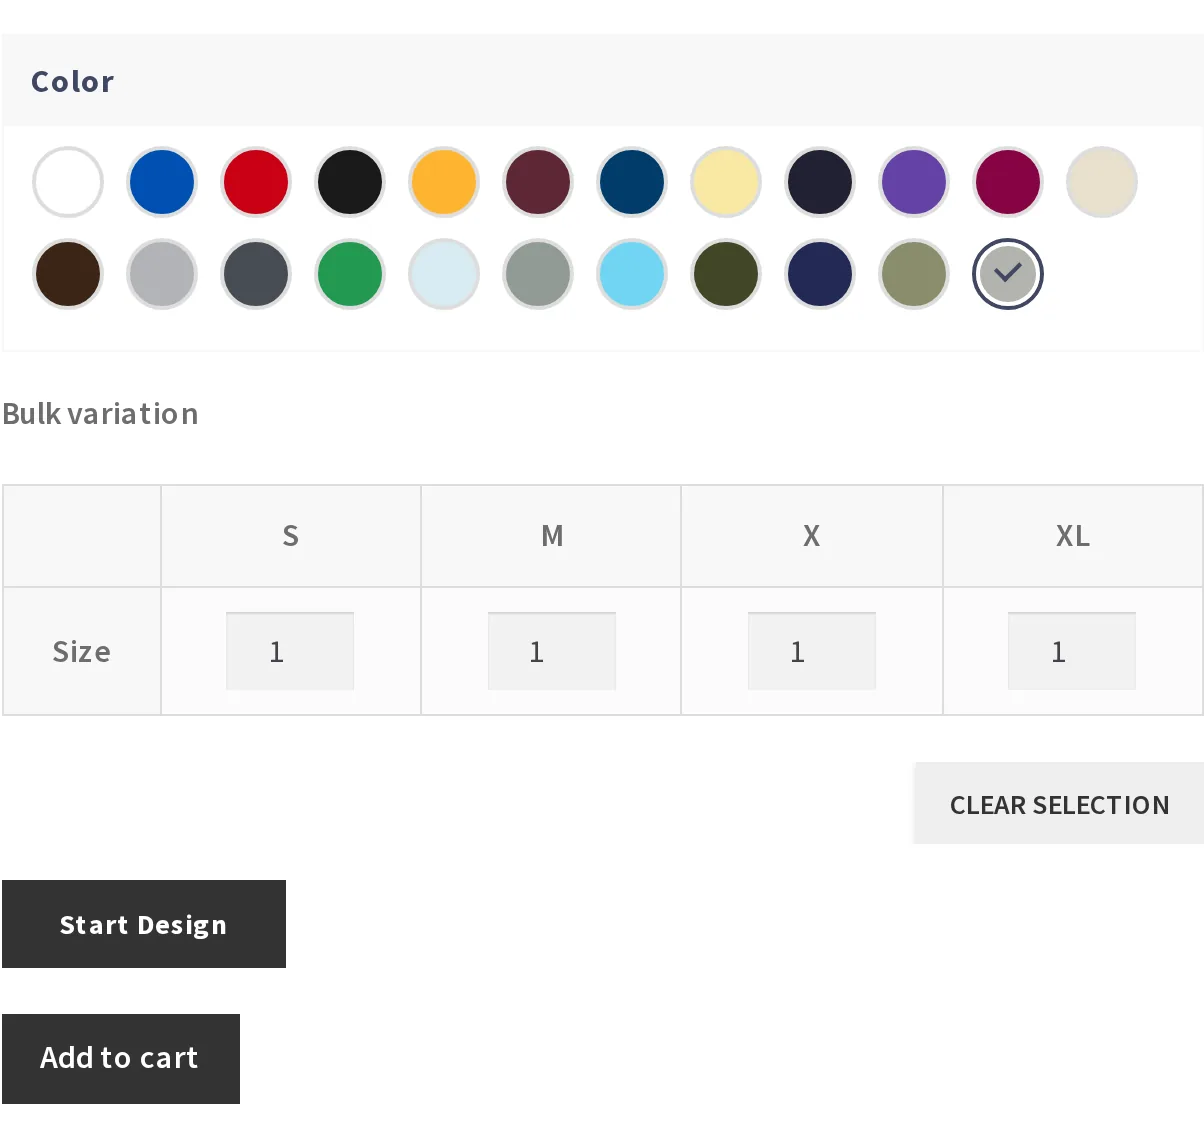Pick the kelly green color swatch

(x=350, y=274)
